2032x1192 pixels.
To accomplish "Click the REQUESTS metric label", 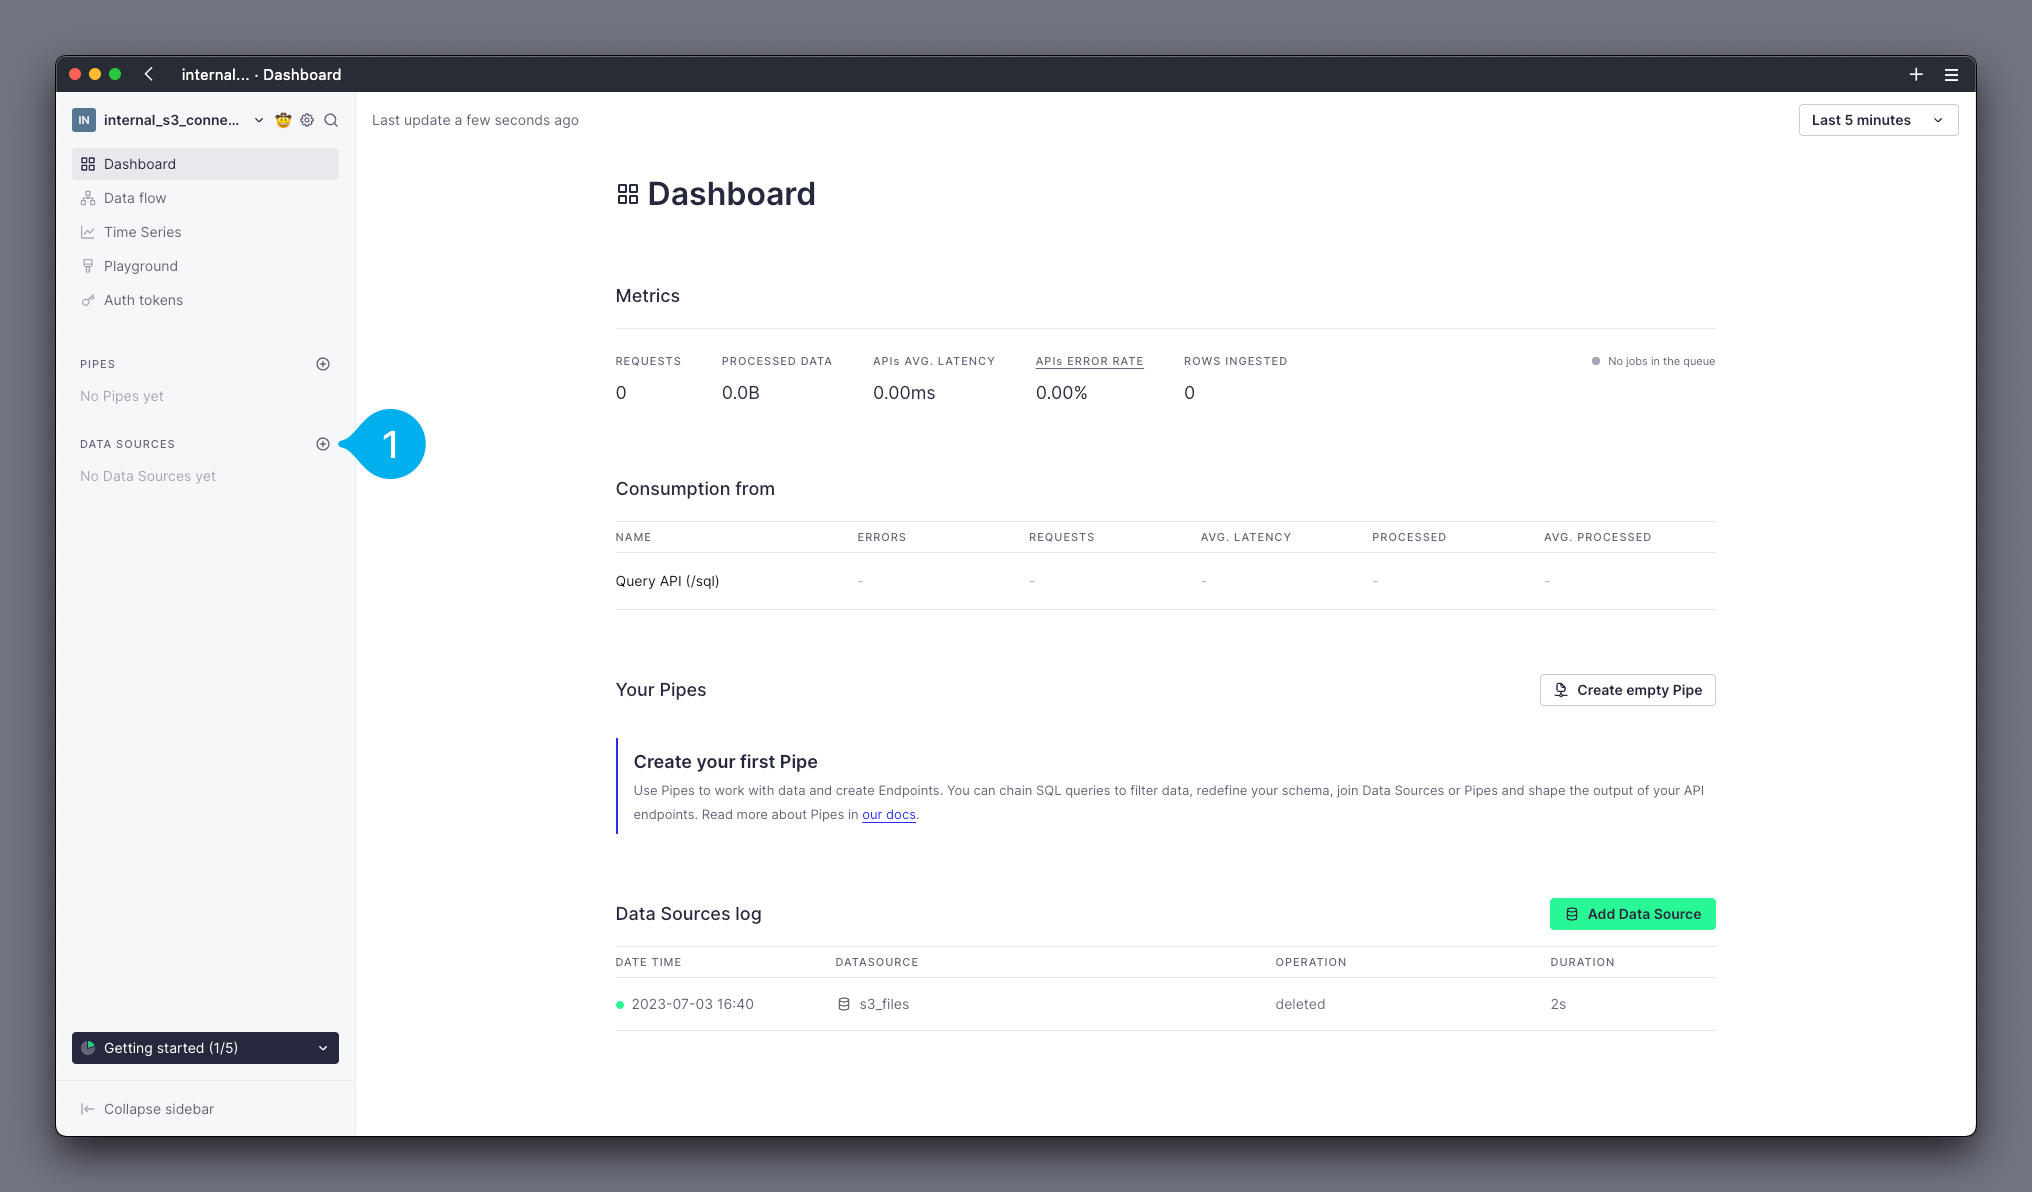I will point(648,361).
